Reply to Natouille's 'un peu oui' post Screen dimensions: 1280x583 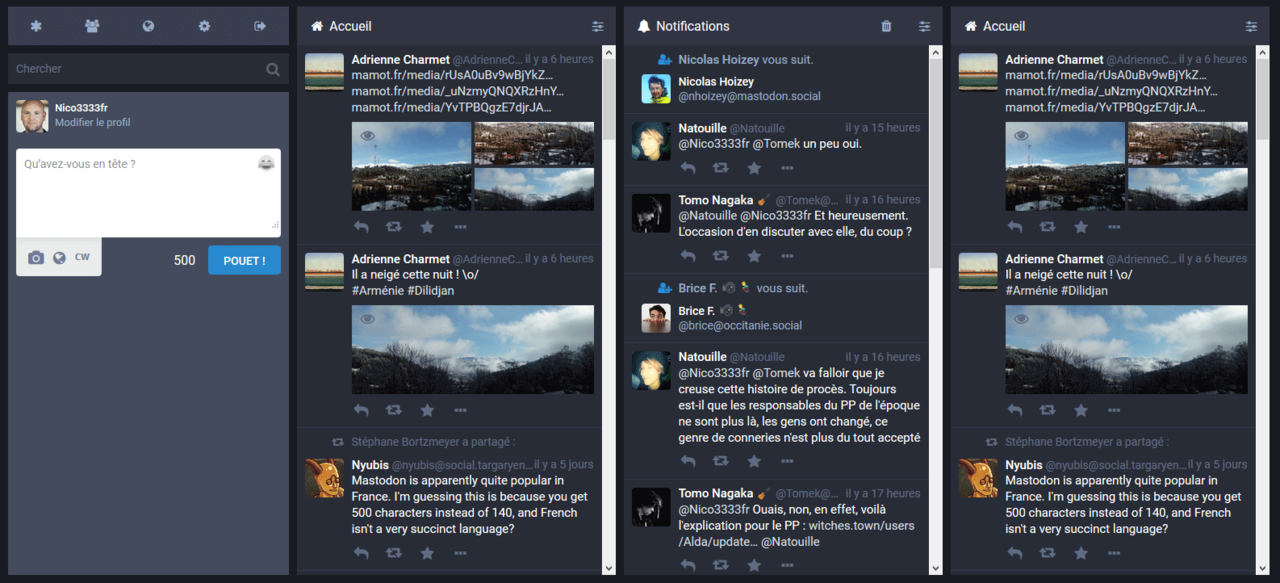[x=687, y=168]
